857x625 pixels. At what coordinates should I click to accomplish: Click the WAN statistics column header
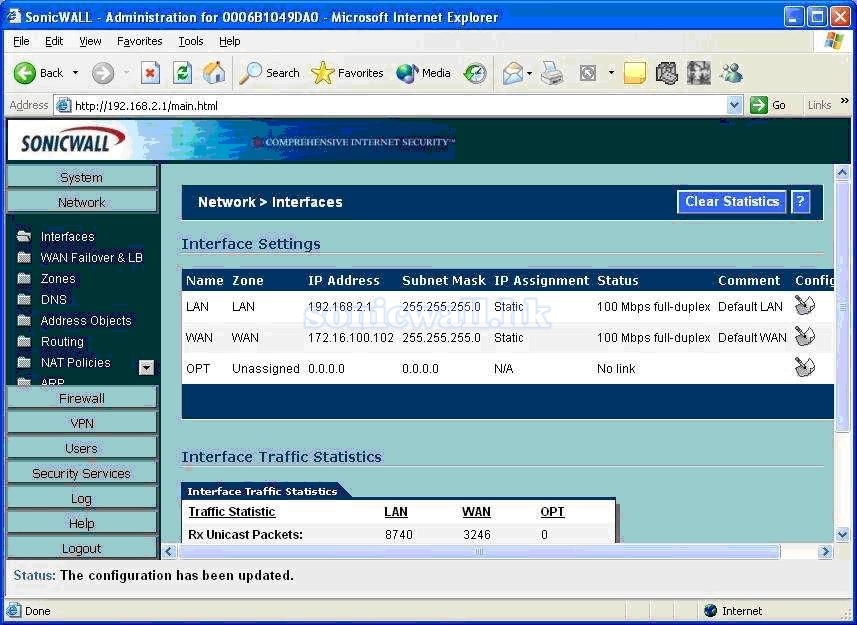tap(476, 512)
